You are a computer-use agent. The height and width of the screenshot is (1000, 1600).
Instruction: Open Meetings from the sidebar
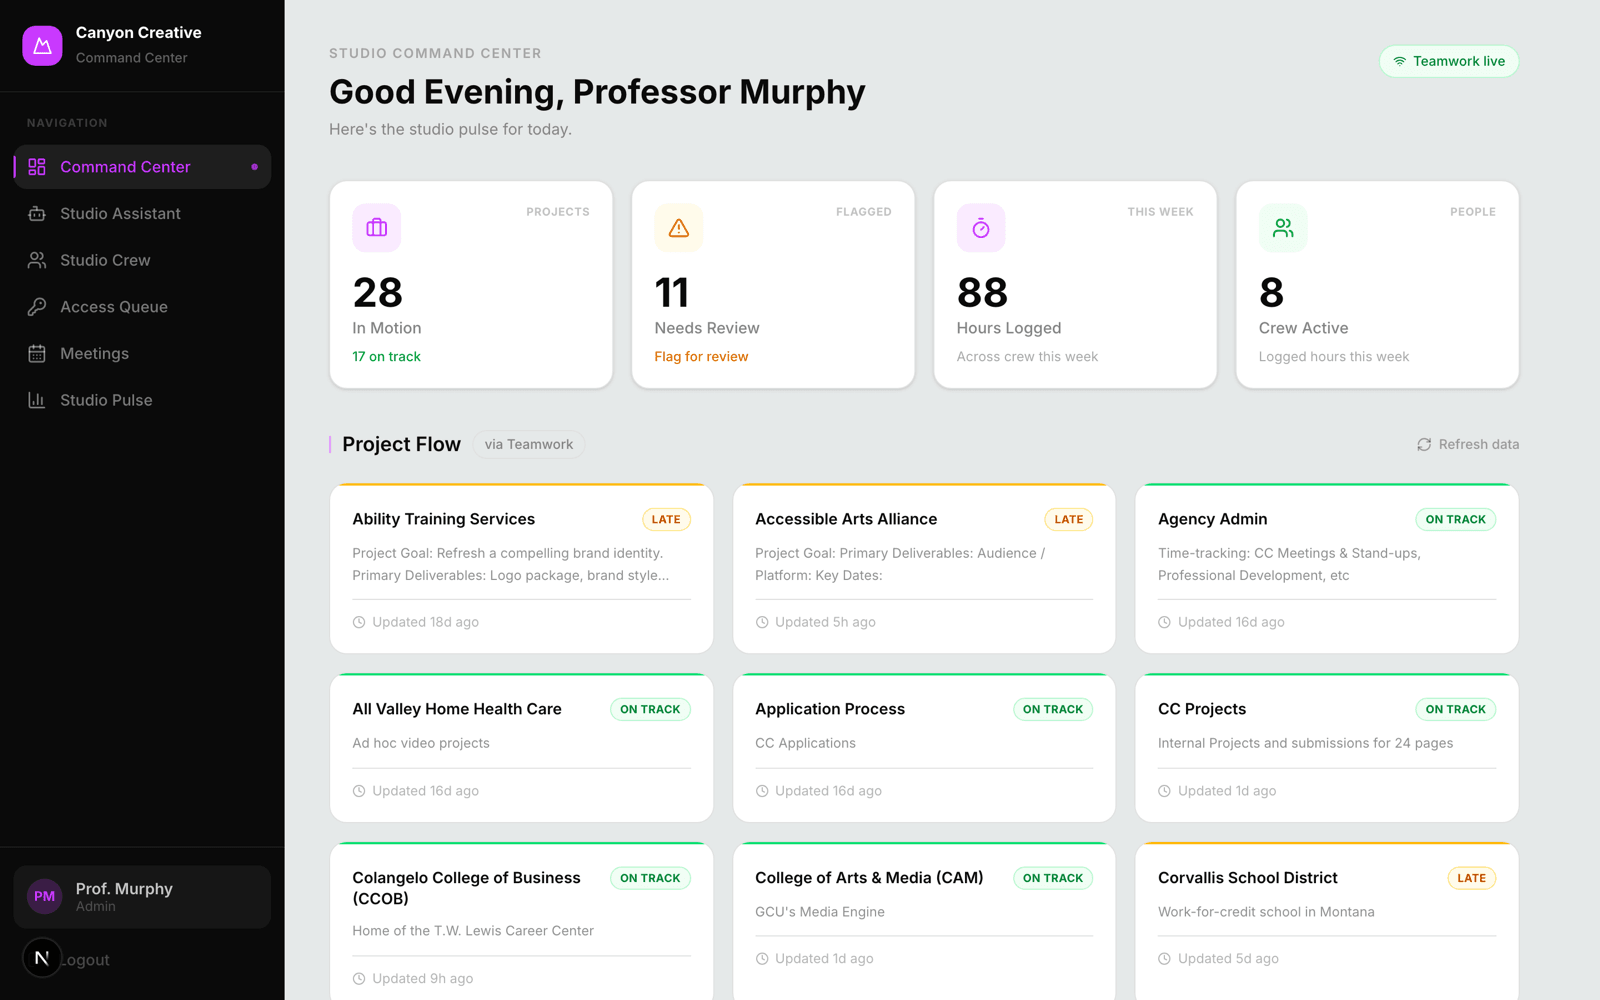[142, 354]
